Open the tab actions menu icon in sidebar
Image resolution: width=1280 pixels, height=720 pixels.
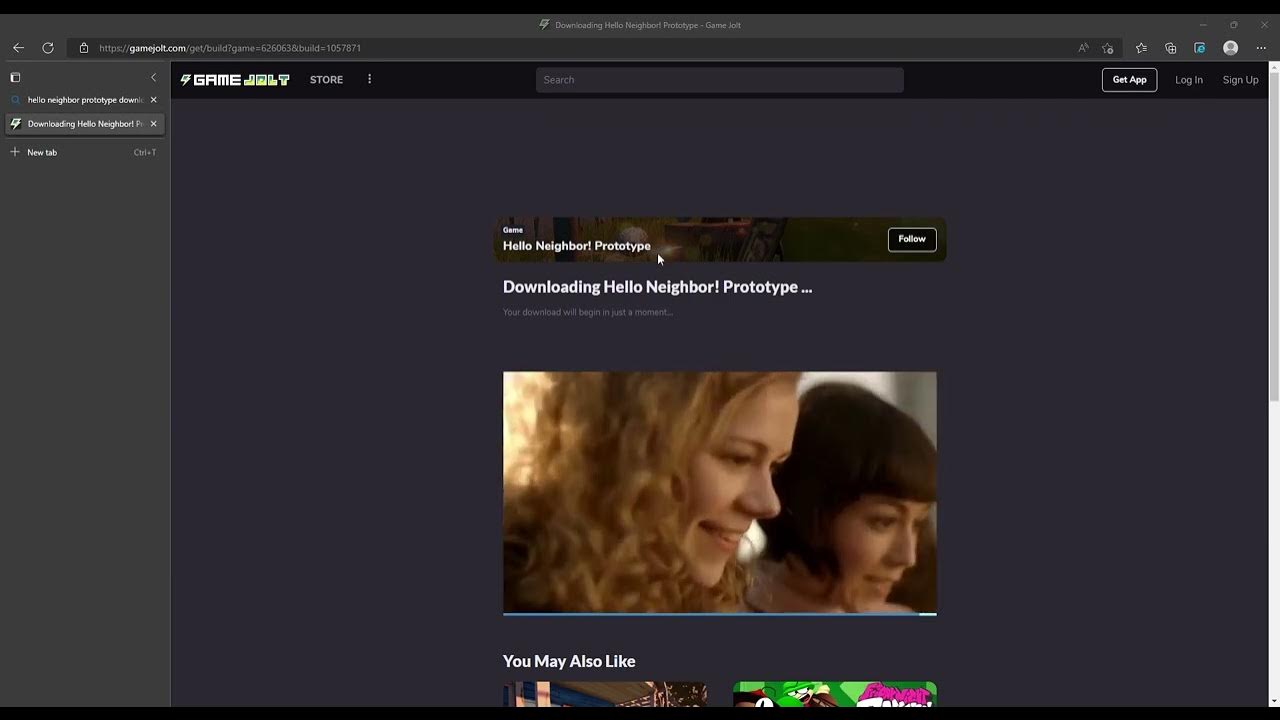tap(15, 77)
